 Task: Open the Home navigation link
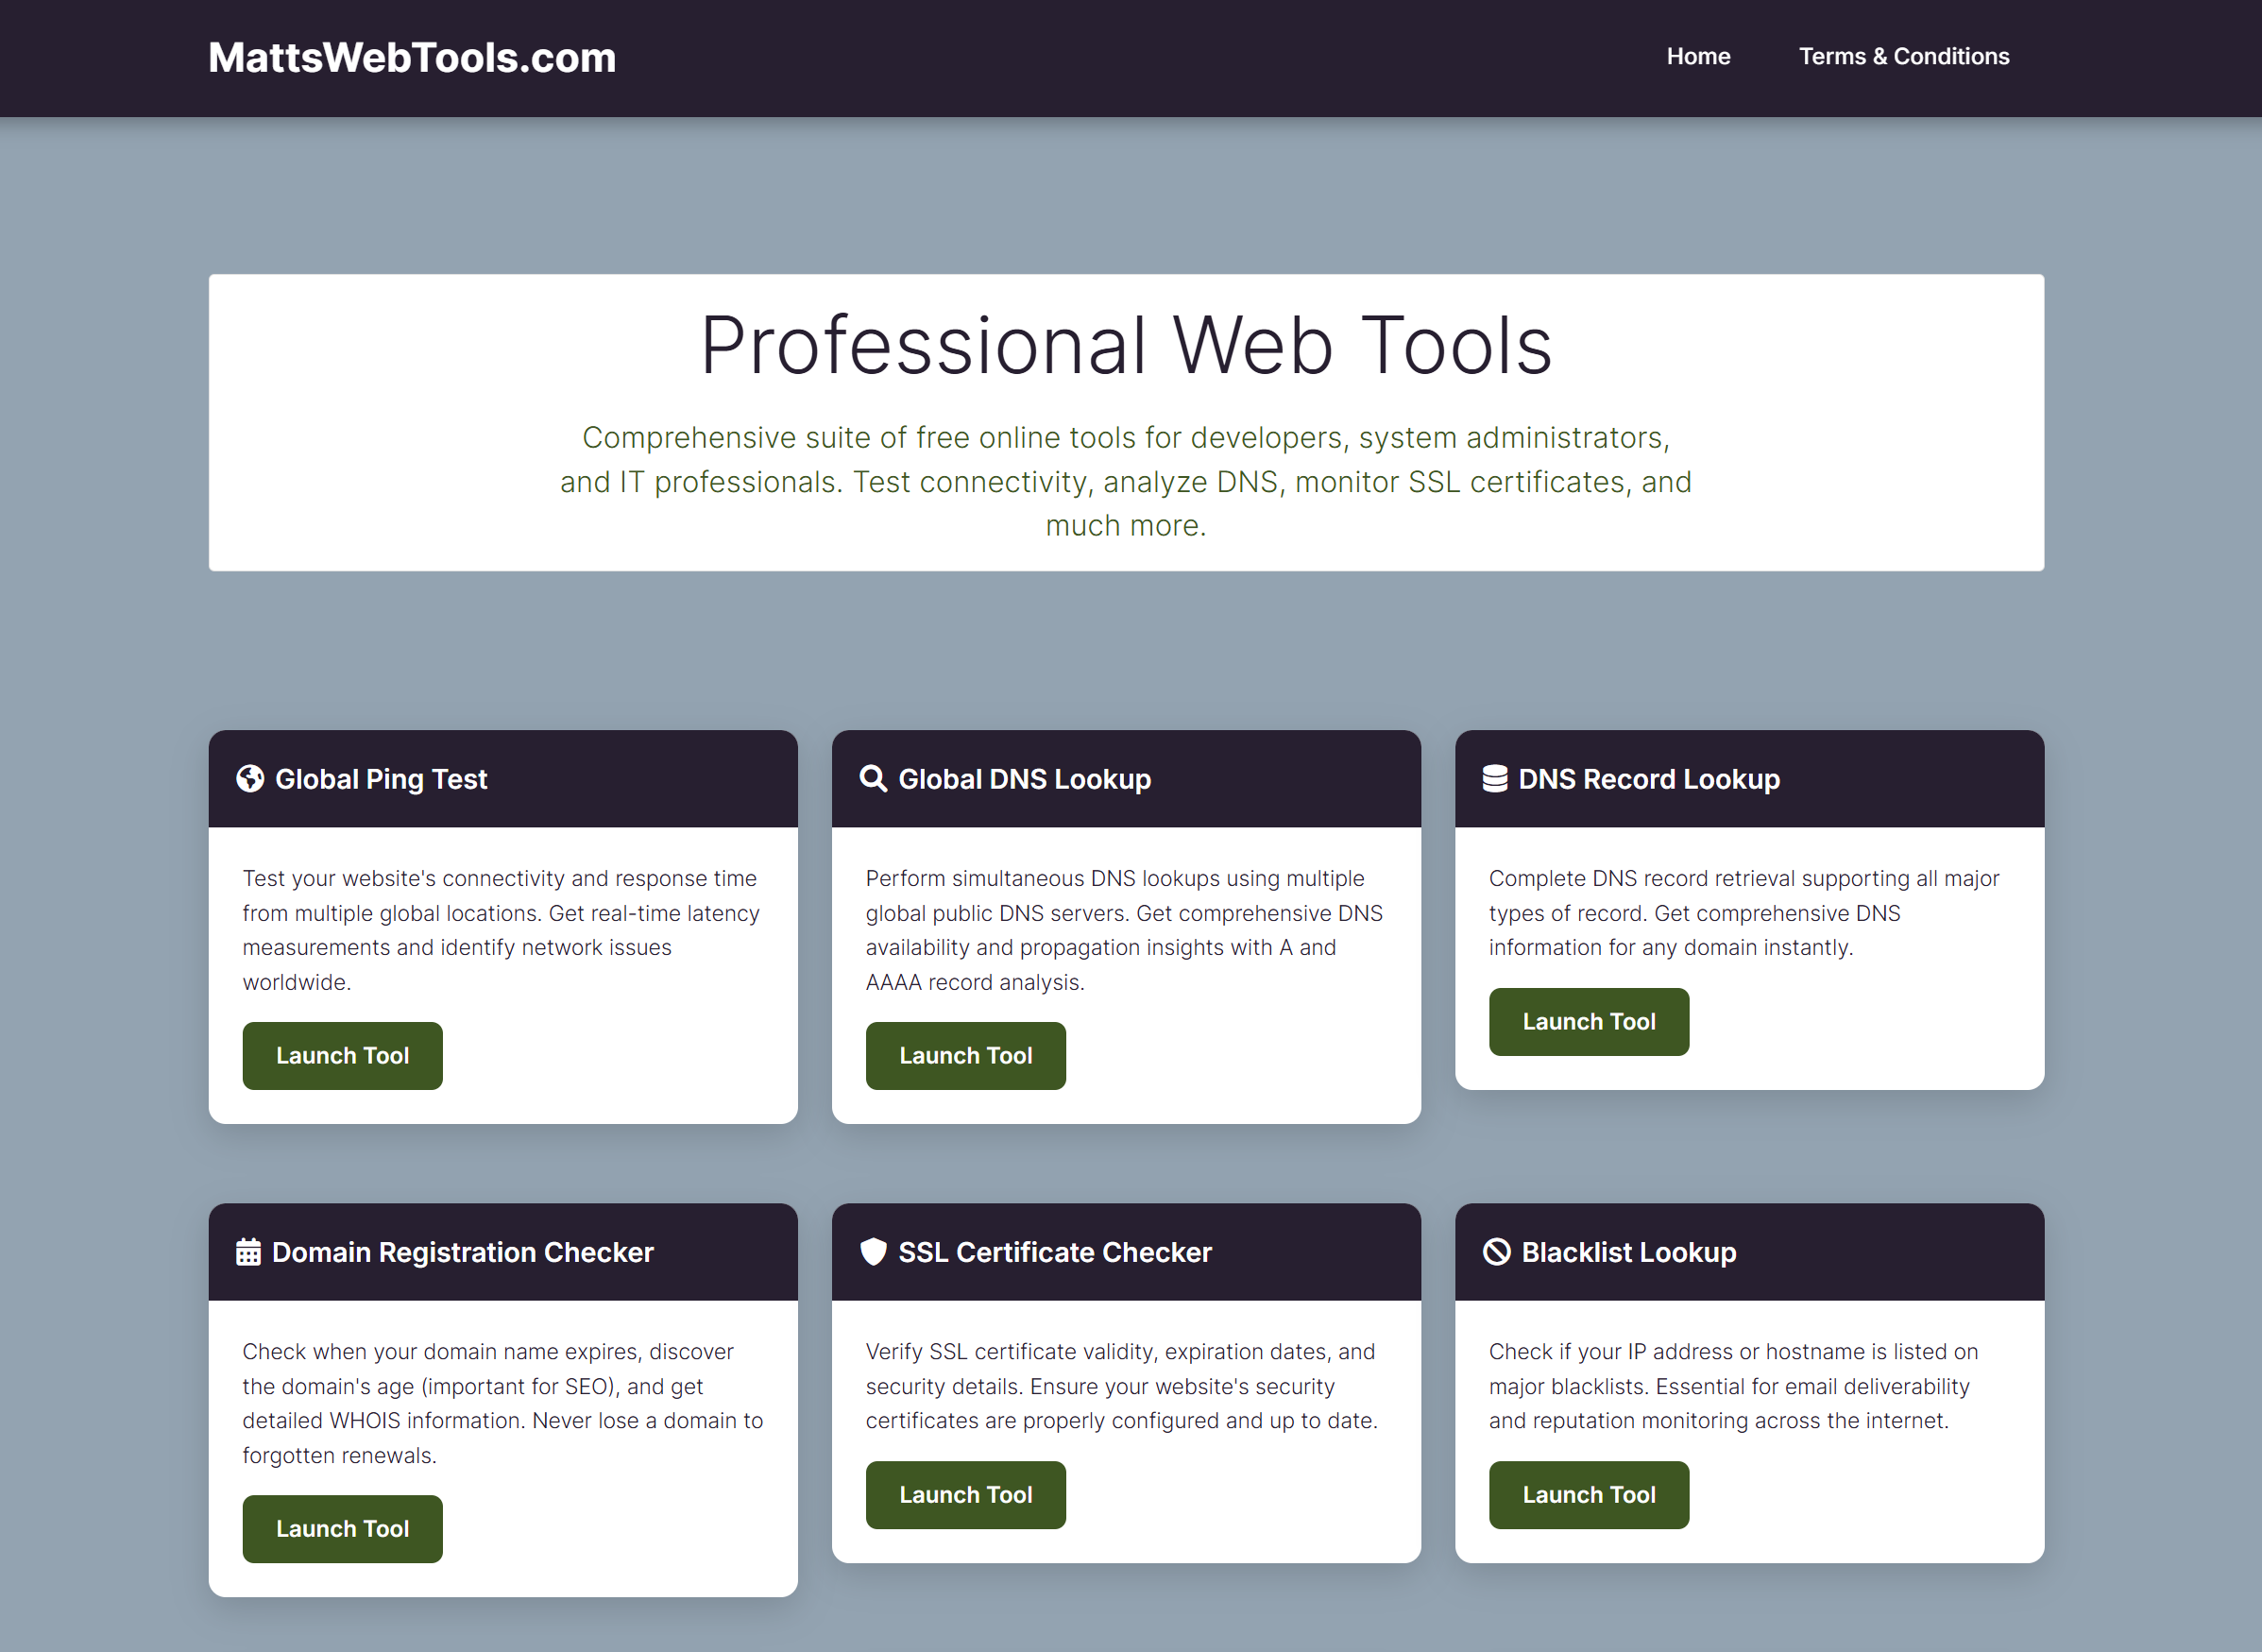(x=1697, y=57)
